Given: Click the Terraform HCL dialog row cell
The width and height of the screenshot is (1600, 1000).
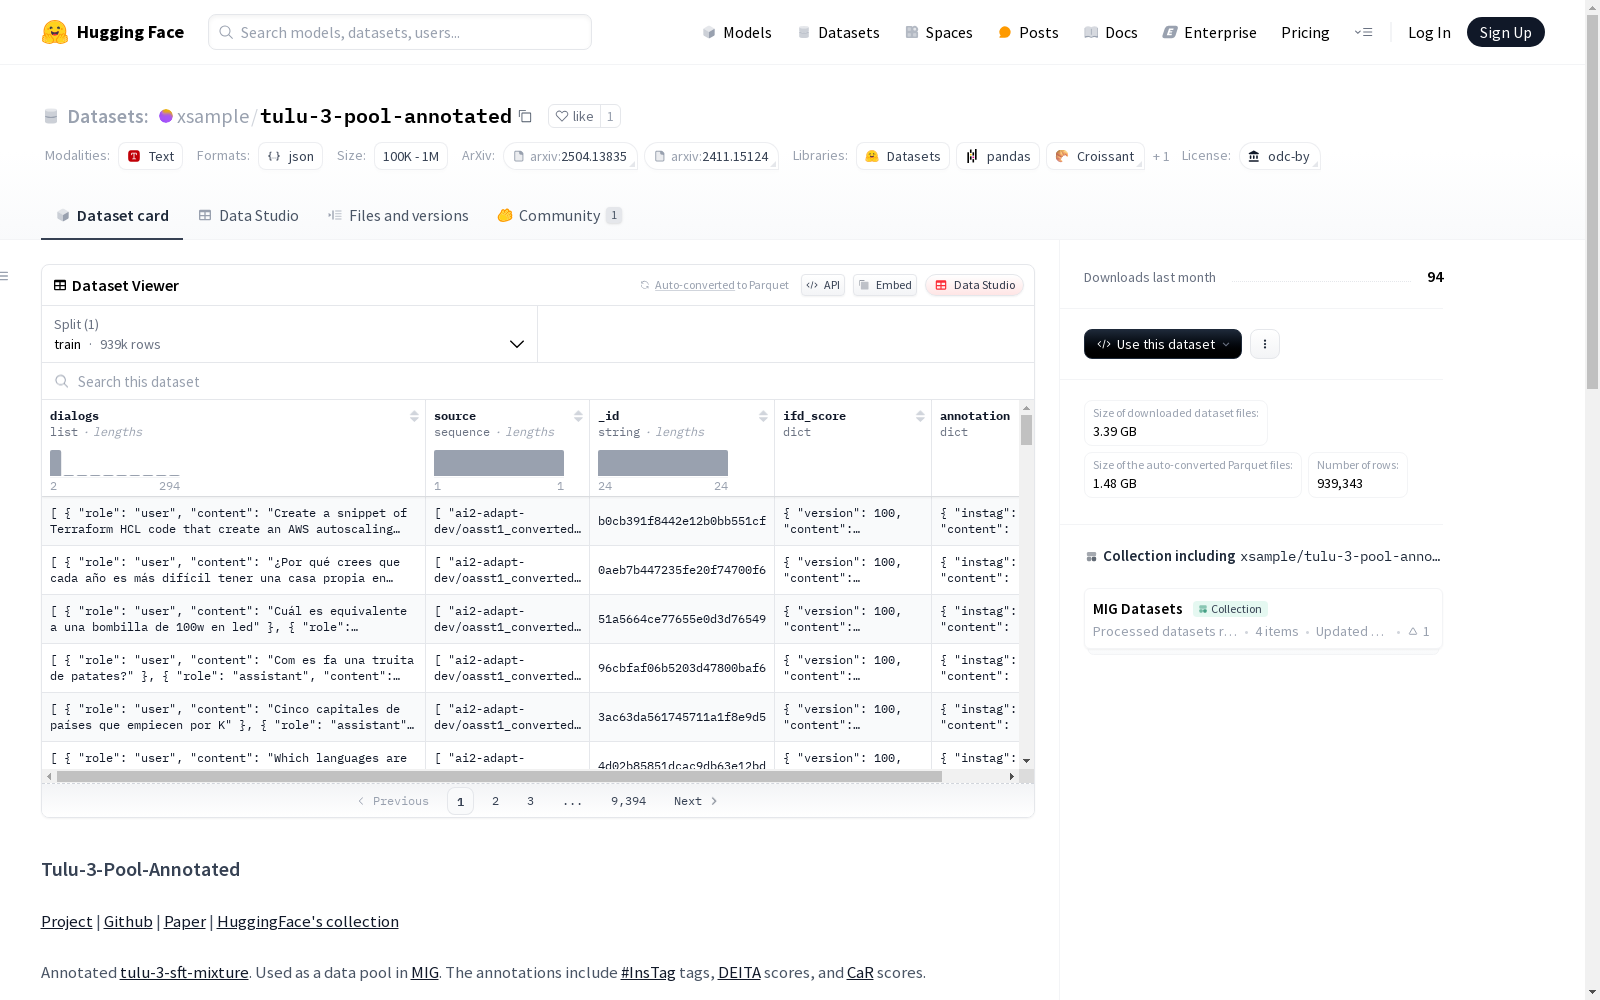Looking at the screenshot, I should pos(233,521).
